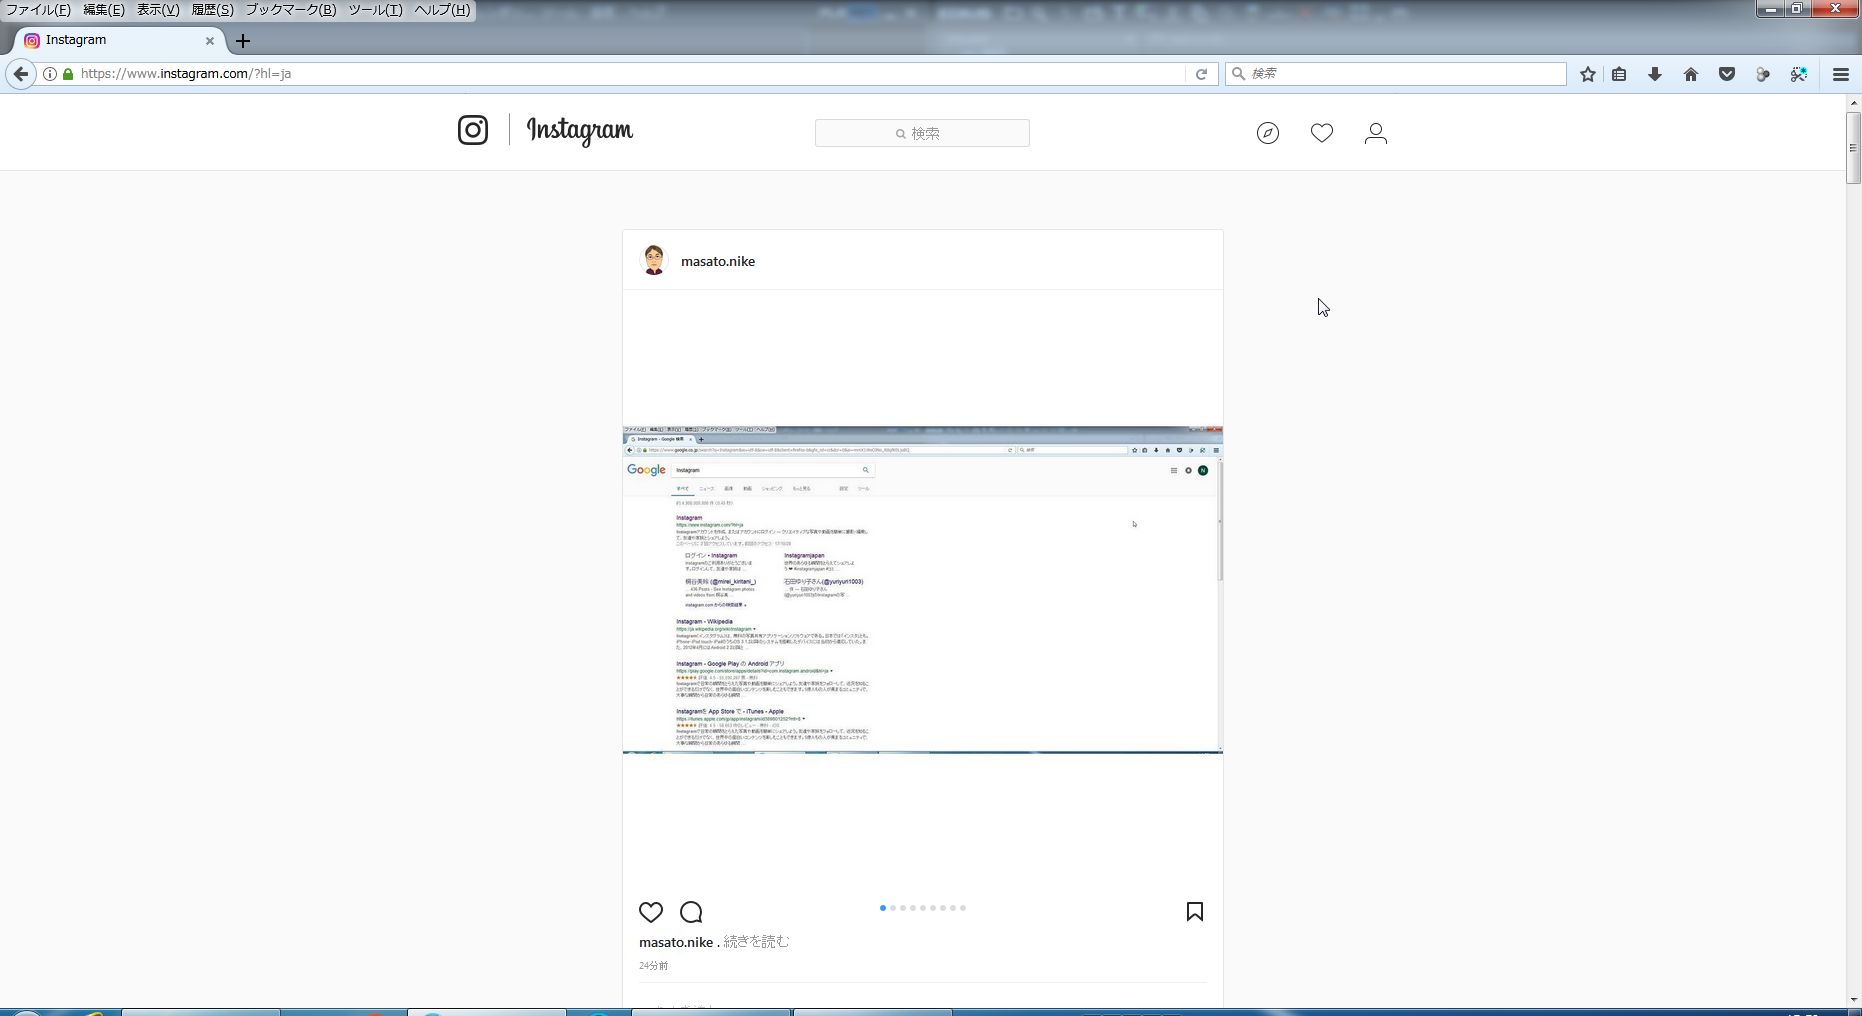This screenshot has height=1016, width=1862.
Task: Save the post with the bookmark icon
Action: (1195, 911)
